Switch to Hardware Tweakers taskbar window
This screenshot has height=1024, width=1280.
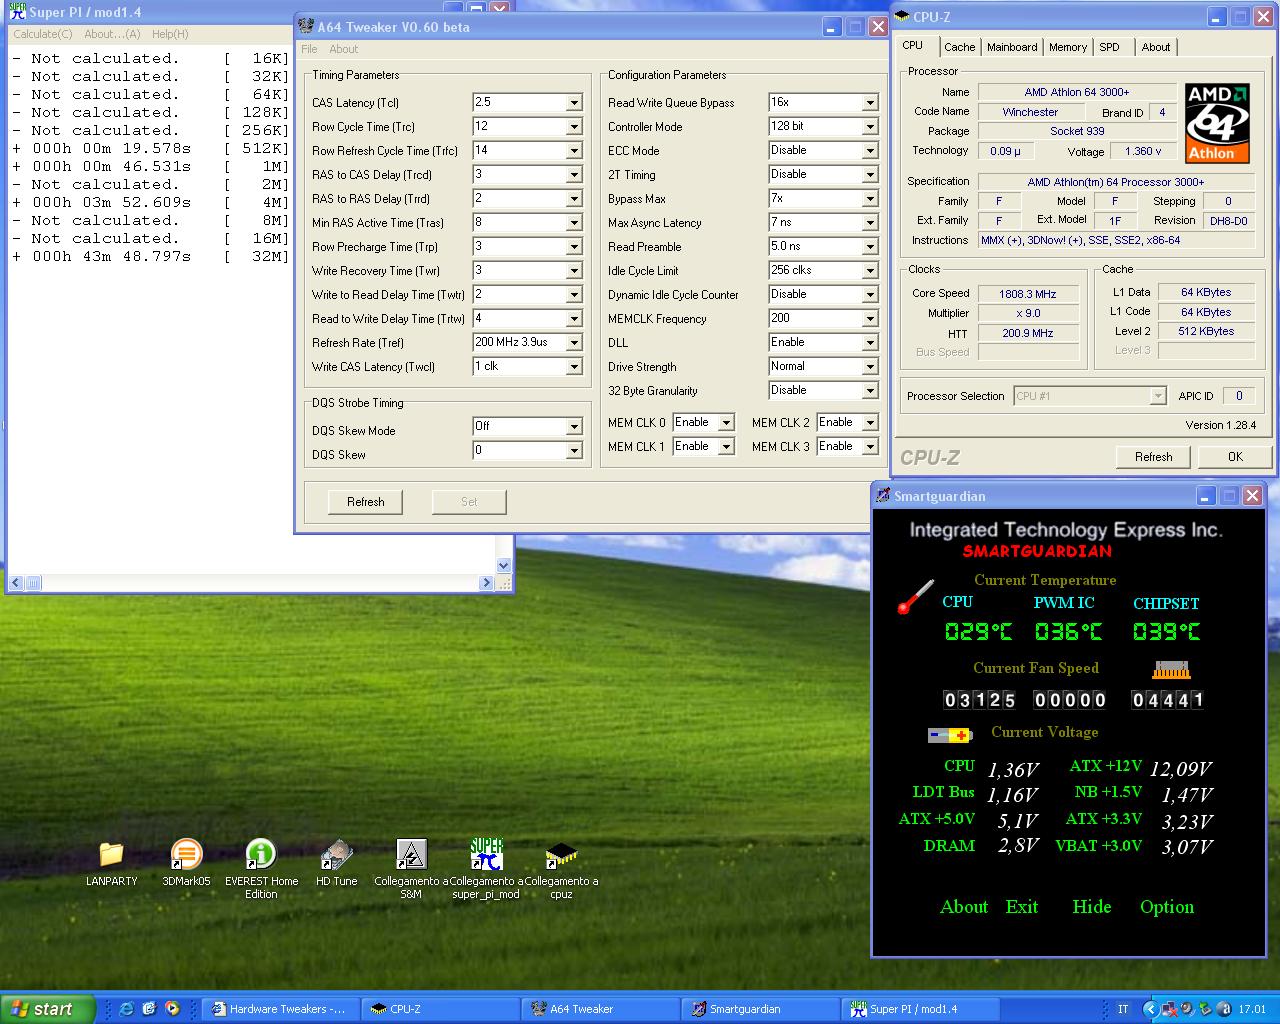point(279,1009)
